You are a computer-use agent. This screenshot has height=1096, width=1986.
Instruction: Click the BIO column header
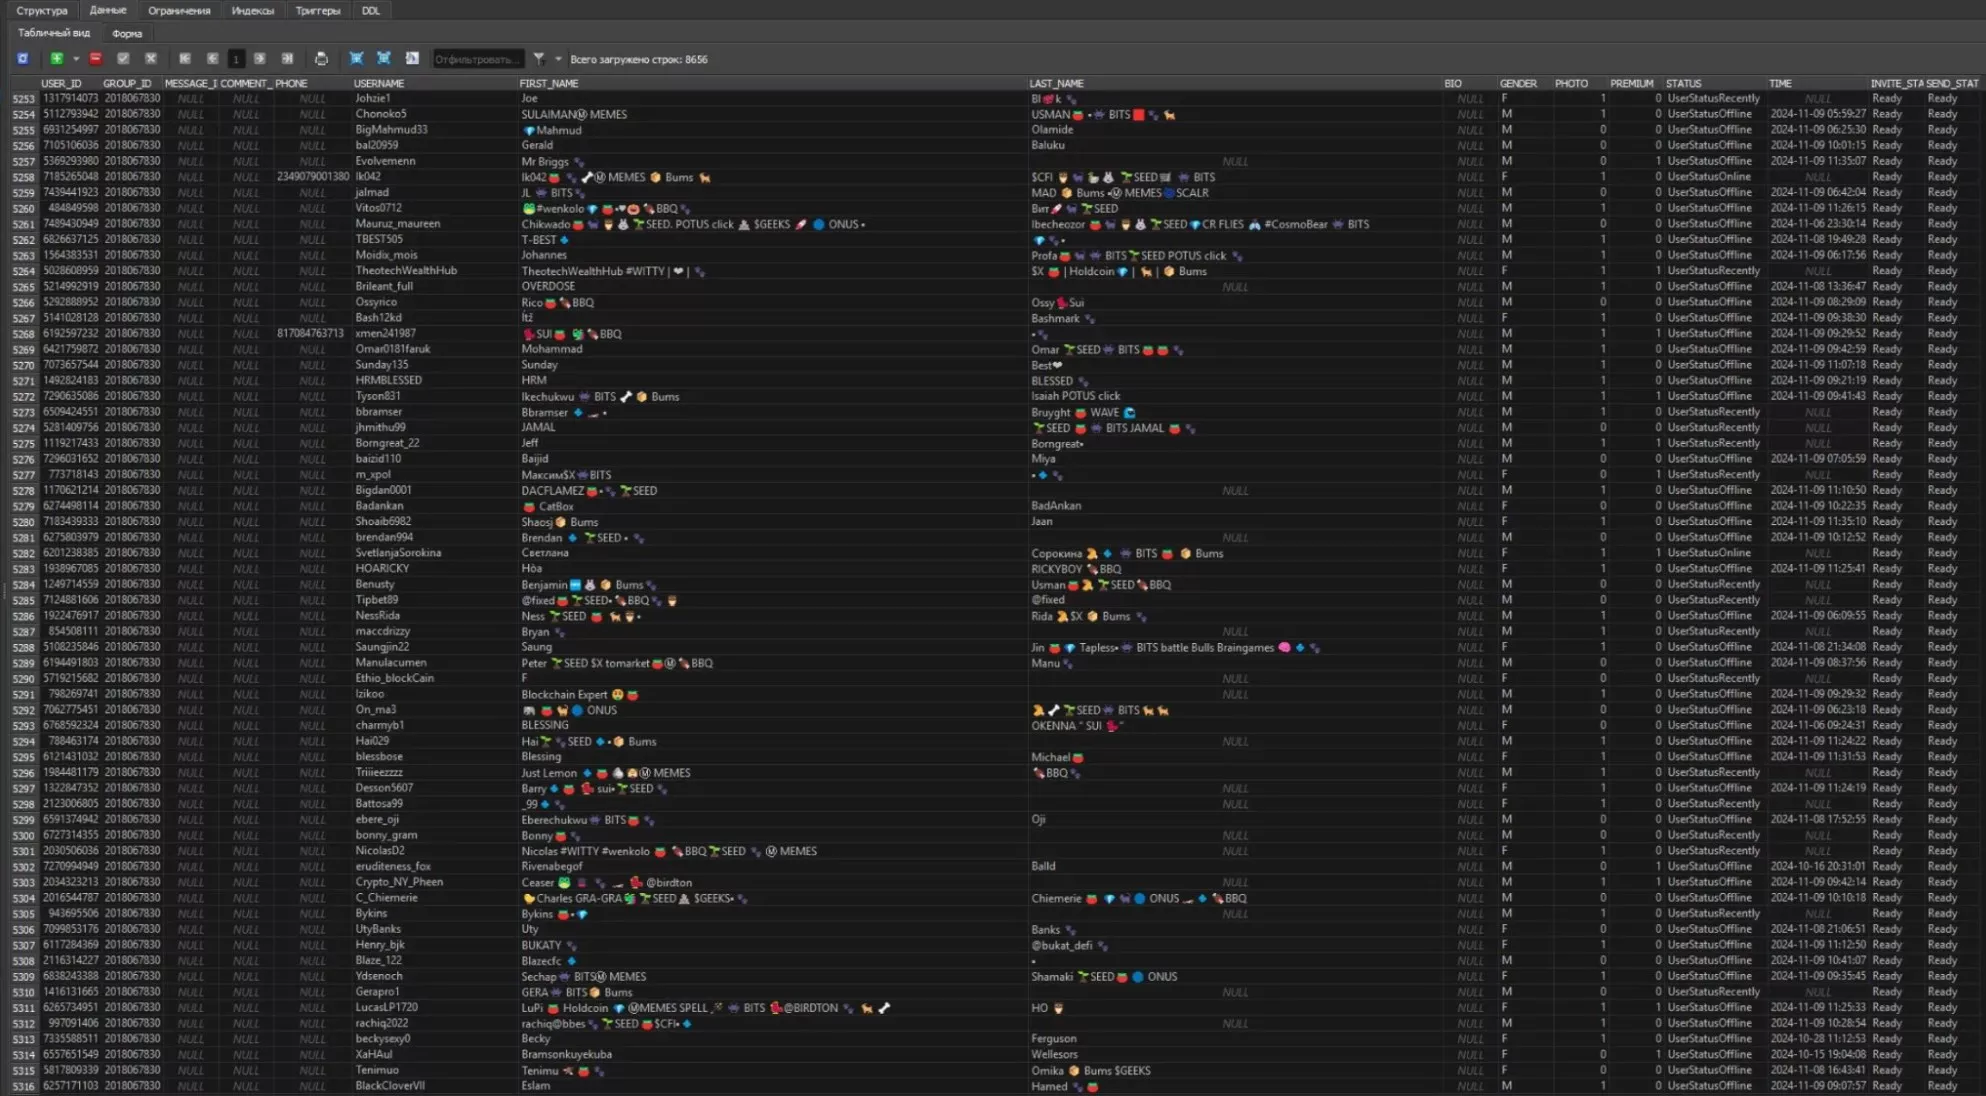coord(1469,84)
